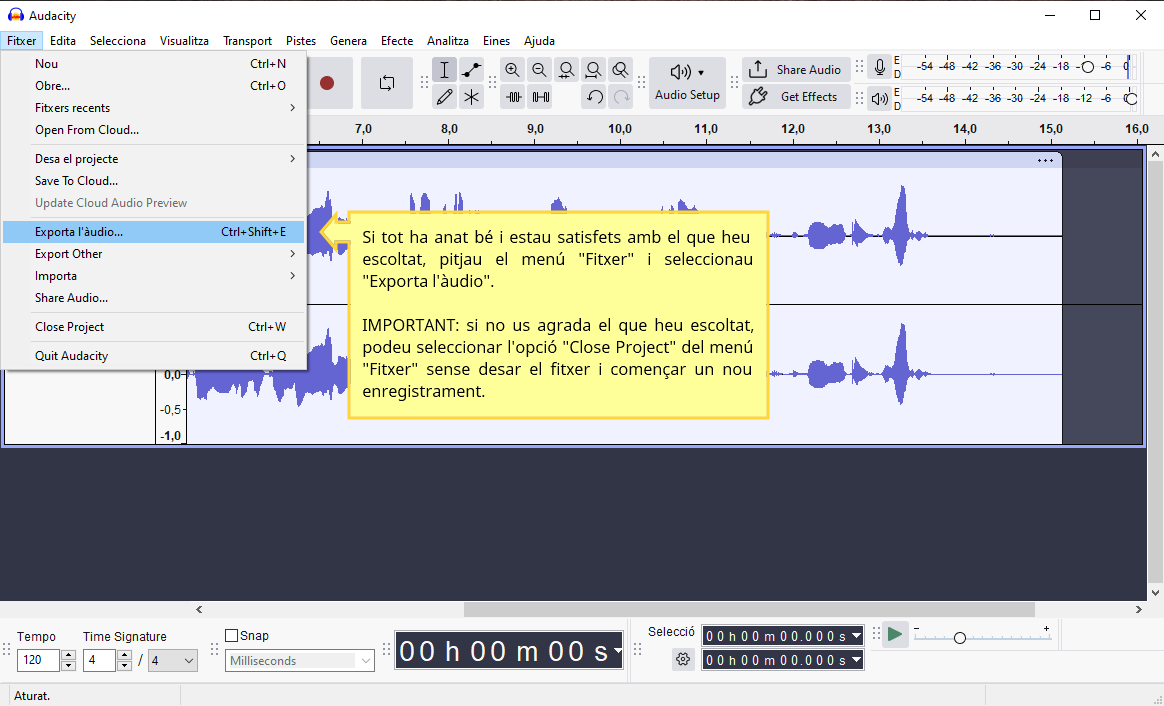Select the Selection (I-beam) tool
Viewport: 1164px width, 706px height.
pyautogui.click(x=444, y=70)
